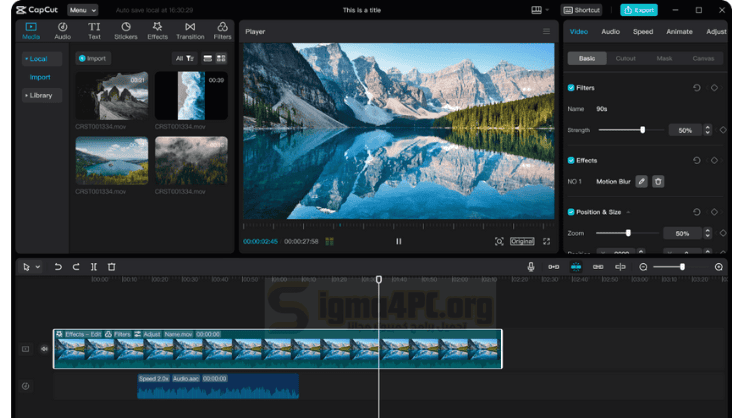The width and height of the screenshot is (743, 418).
Task: Reset the Filters section
Action: [697, 88]
